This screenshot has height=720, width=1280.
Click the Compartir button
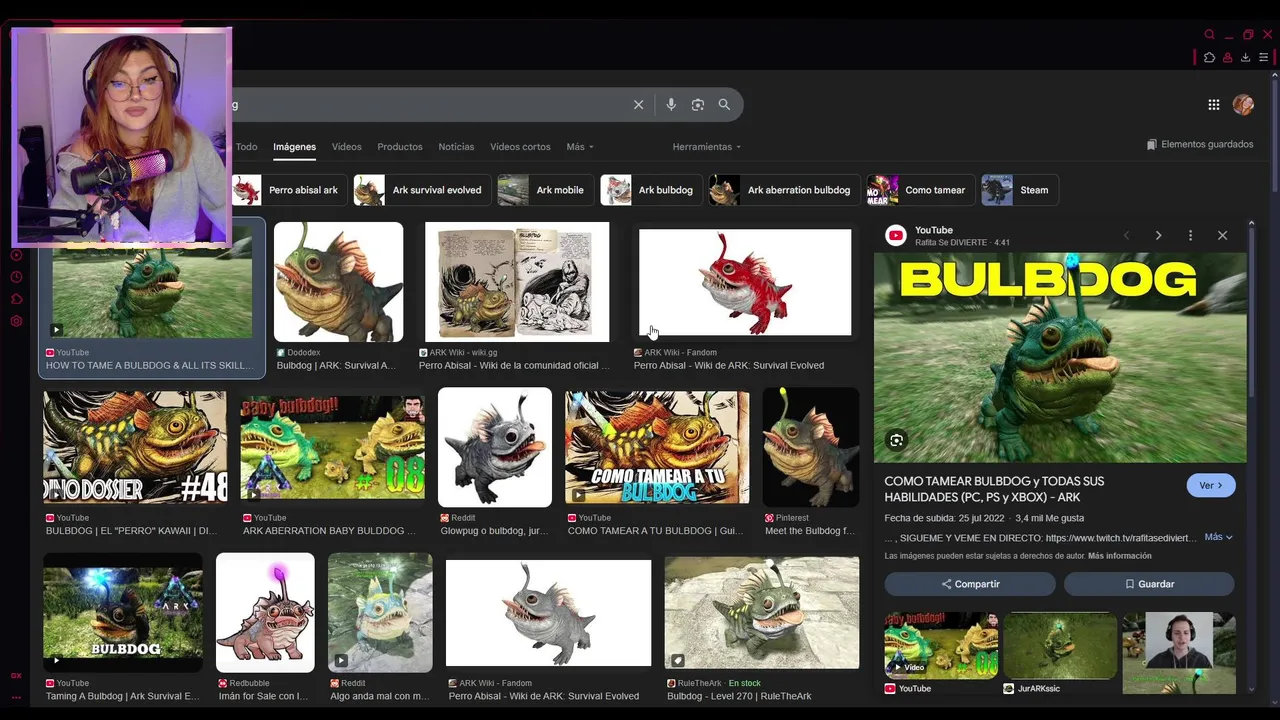(970, 584)
